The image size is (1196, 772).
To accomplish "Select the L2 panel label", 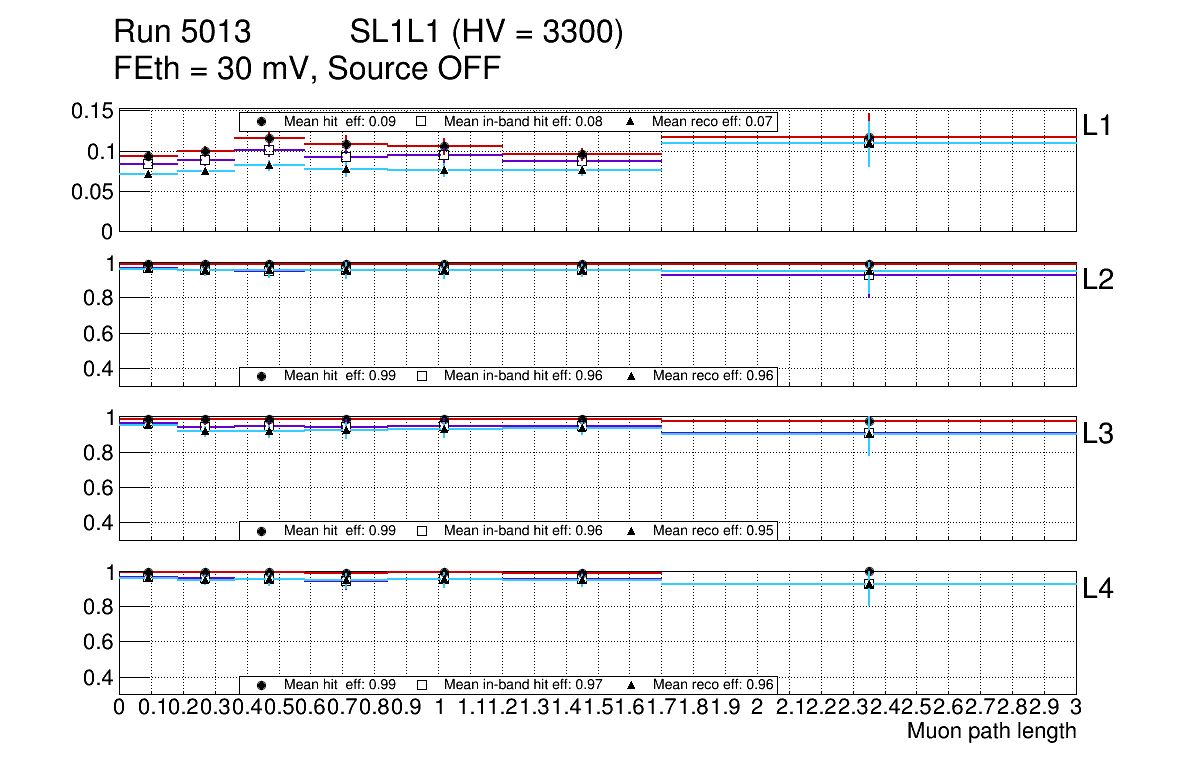I will coord(1098,279).
